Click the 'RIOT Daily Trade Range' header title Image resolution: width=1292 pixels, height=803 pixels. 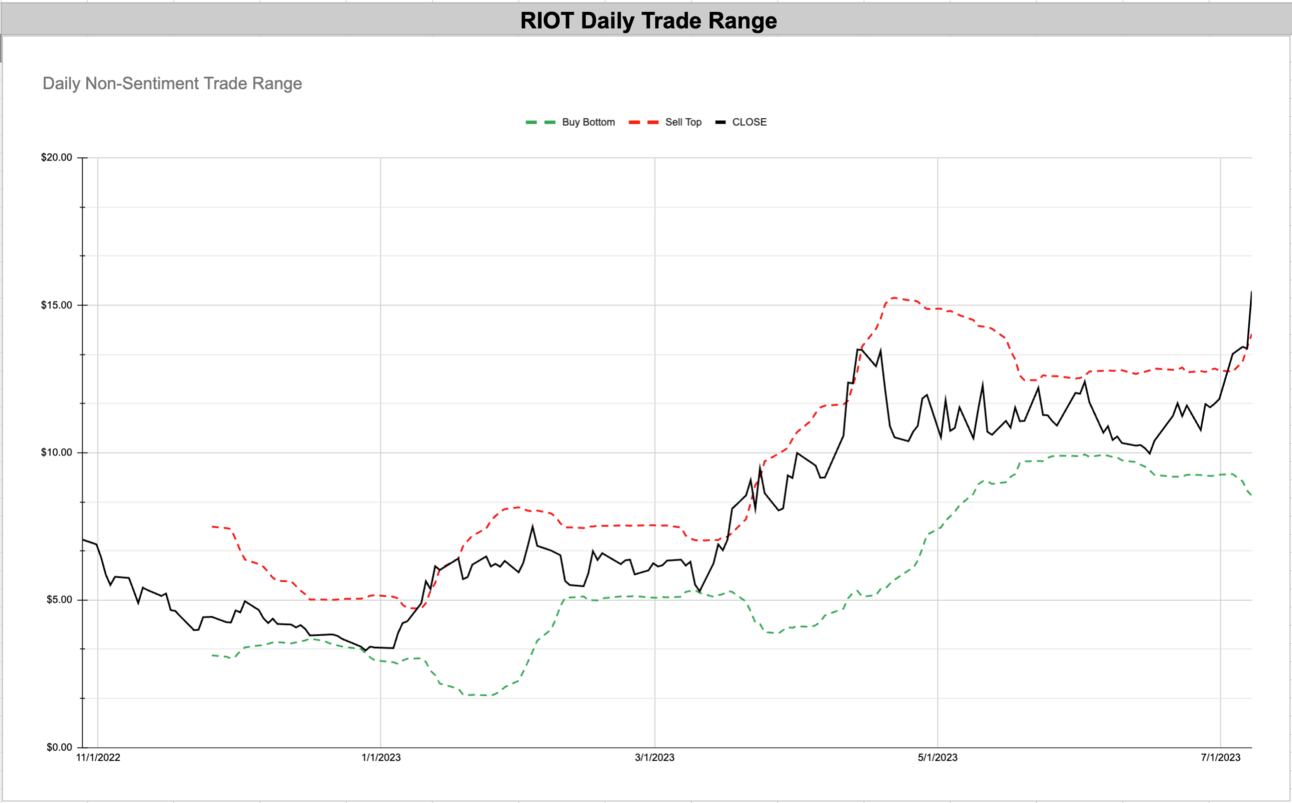pos(648,20)
